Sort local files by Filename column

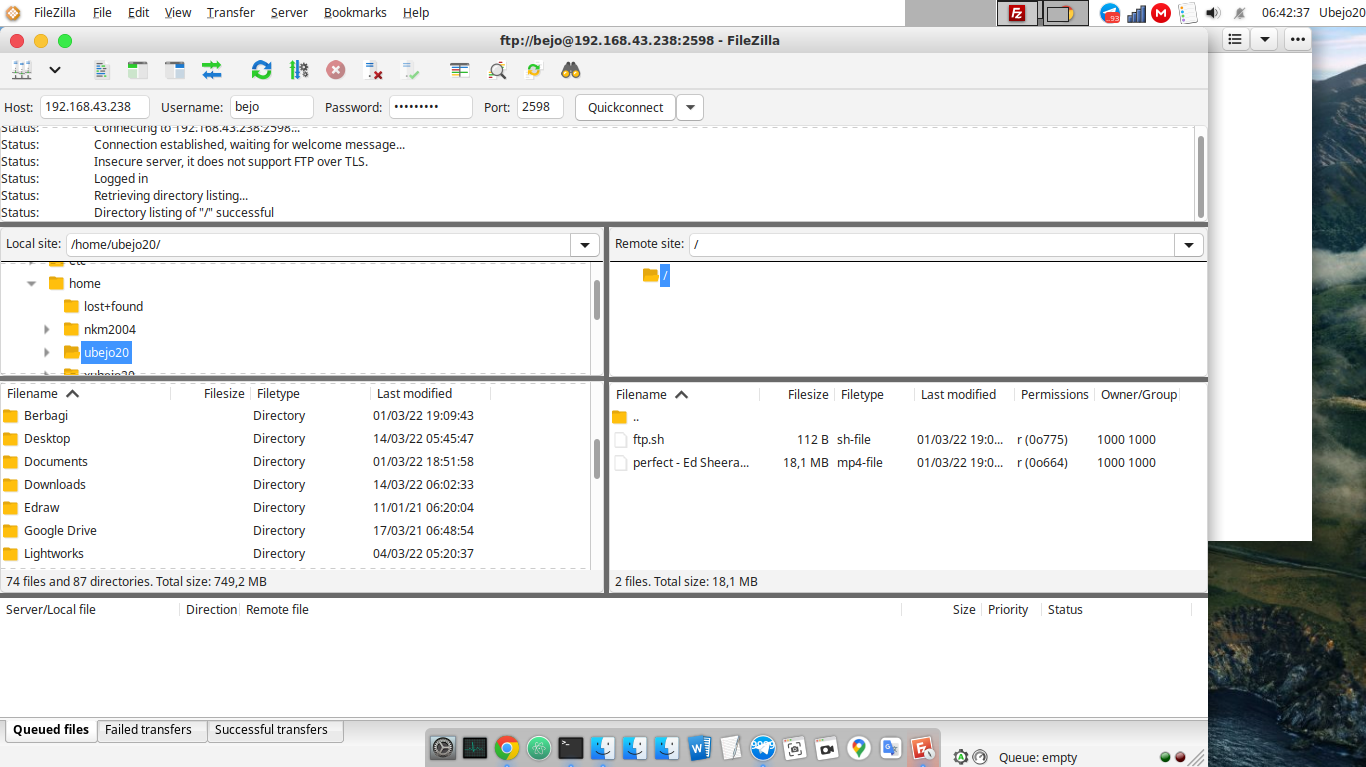coord(86,394)
